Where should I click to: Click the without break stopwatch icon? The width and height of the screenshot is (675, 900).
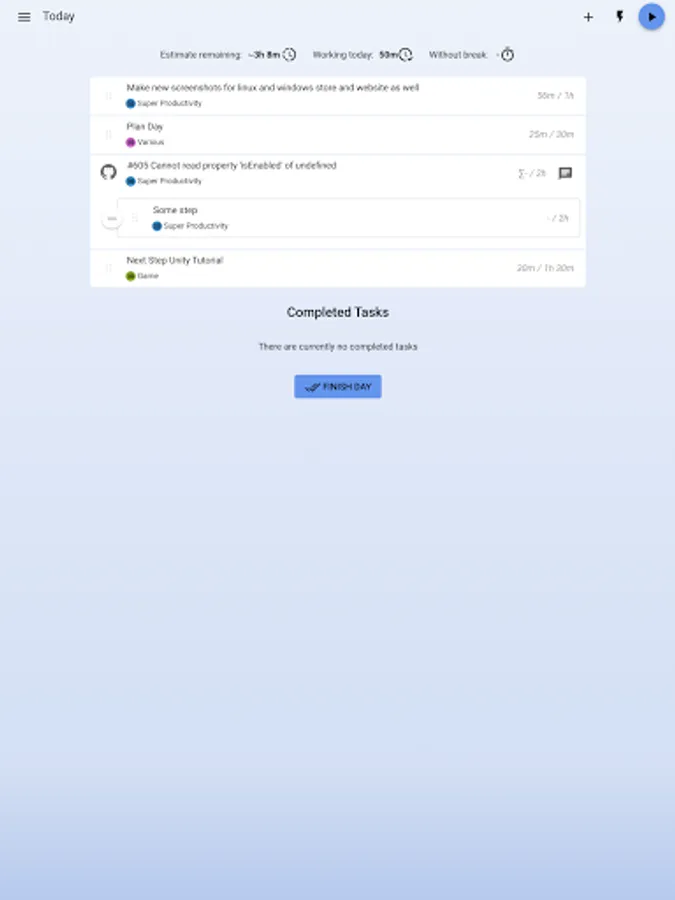[x=507, y=55]
